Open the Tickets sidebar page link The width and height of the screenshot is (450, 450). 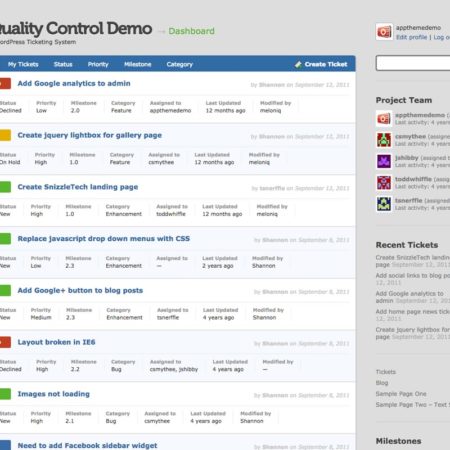(x=386, y=372)
